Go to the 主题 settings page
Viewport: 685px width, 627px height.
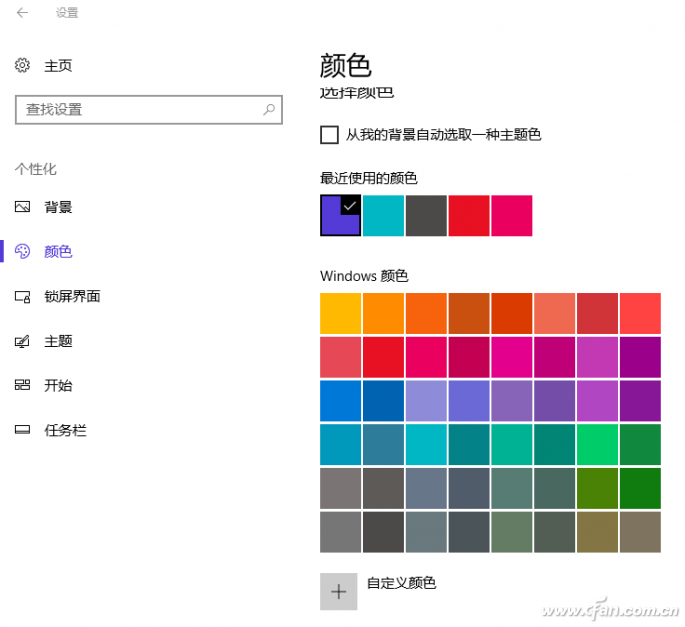point(58,341)
